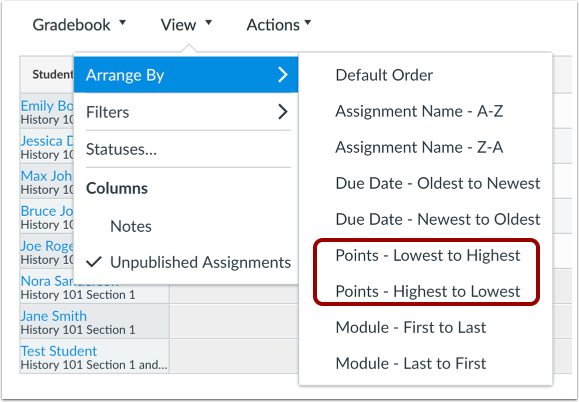The width and height of the screenshot is (579, 402).
Task: Click the empty grade cell in Jane Smith's row
Action: (x=234, y=321)
